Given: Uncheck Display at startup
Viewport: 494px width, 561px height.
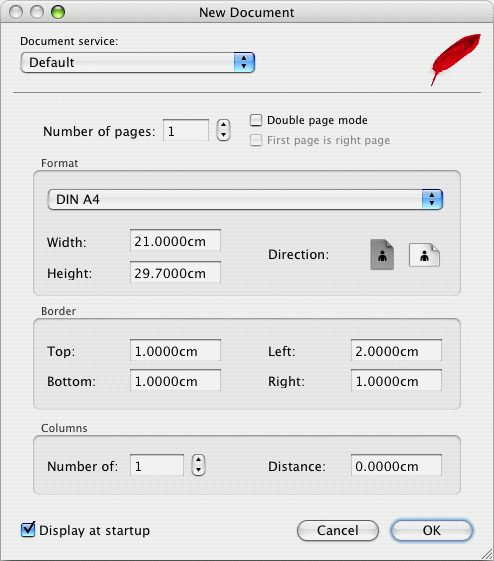Looking at the screenshot, I should click(28, 530).
